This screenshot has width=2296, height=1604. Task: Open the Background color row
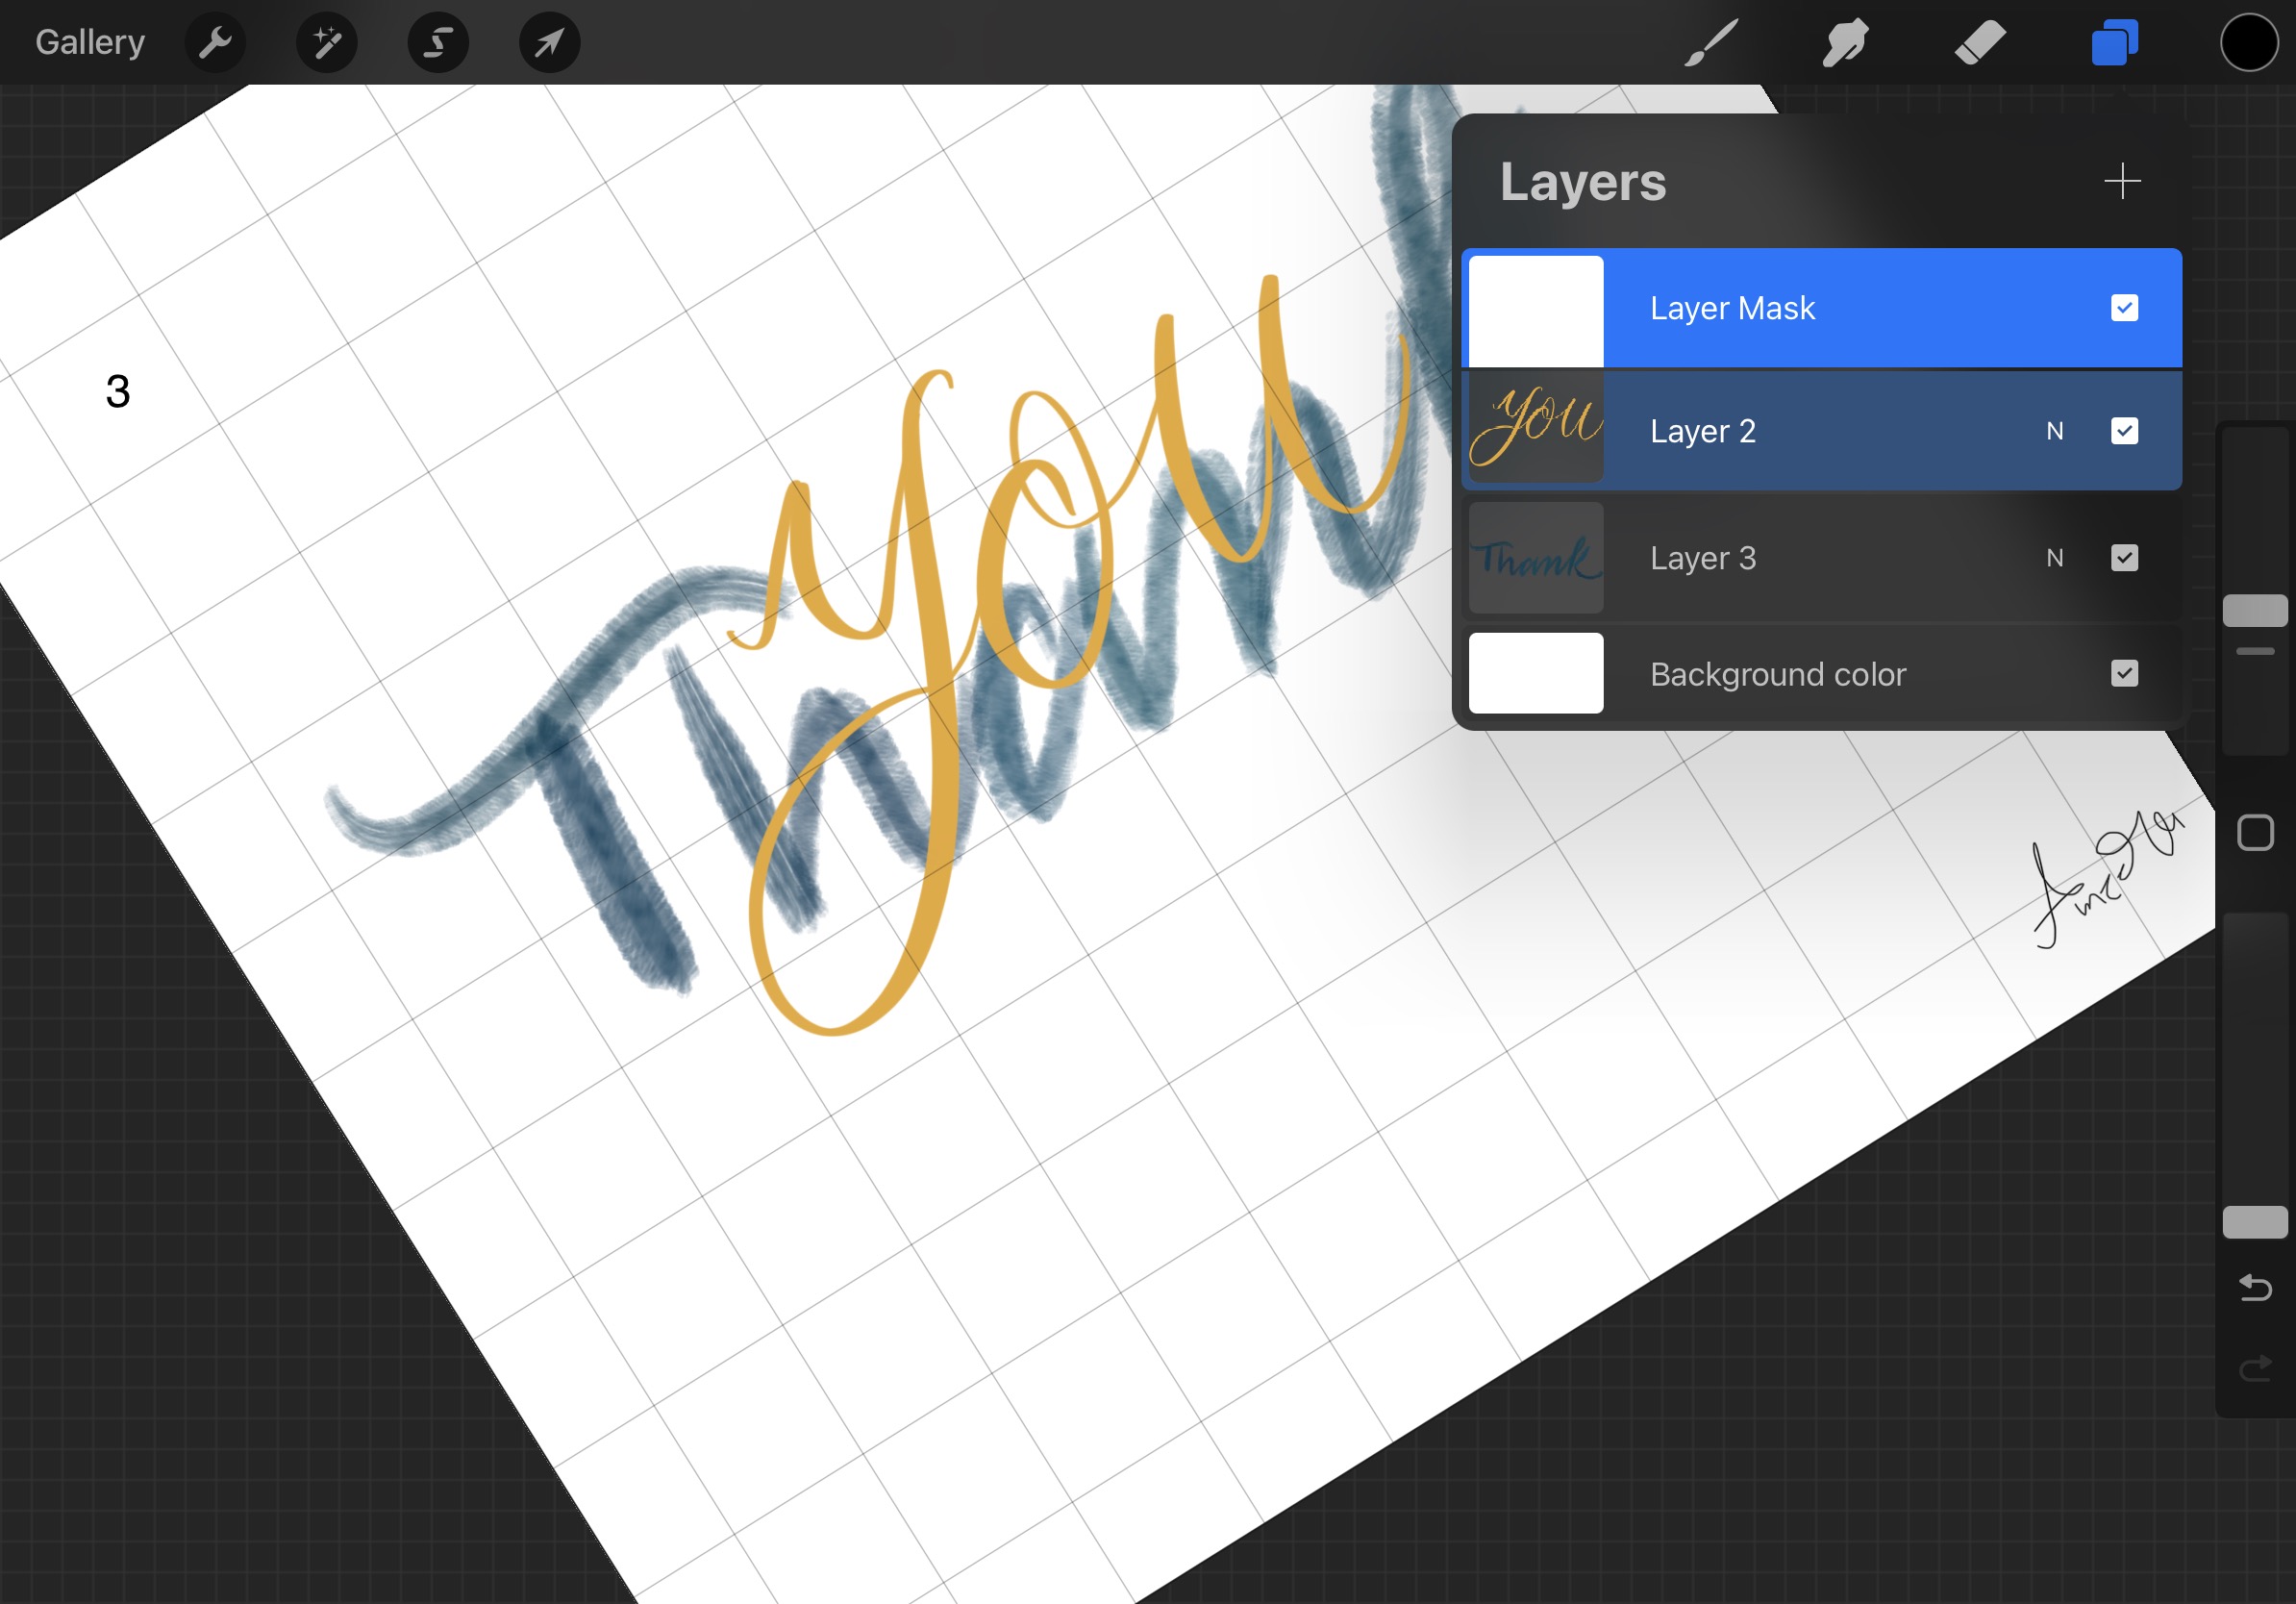pyautogui.click(x=1821, y=674)
